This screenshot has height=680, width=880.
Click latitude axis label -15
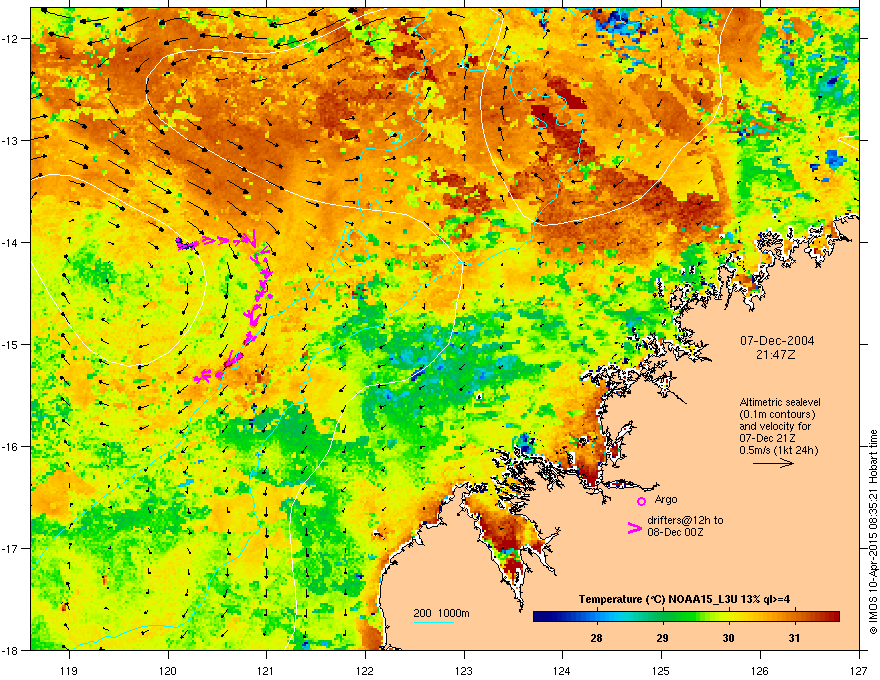tap(11, 344)
